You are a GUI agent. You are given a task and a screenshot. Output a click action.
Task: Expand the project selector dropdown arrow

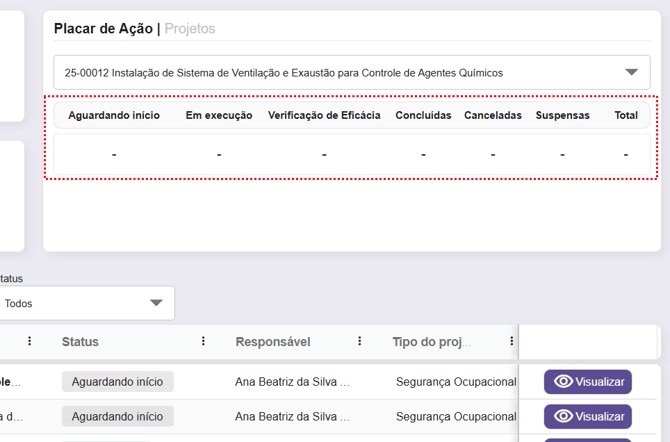click(x=631, y=73)
